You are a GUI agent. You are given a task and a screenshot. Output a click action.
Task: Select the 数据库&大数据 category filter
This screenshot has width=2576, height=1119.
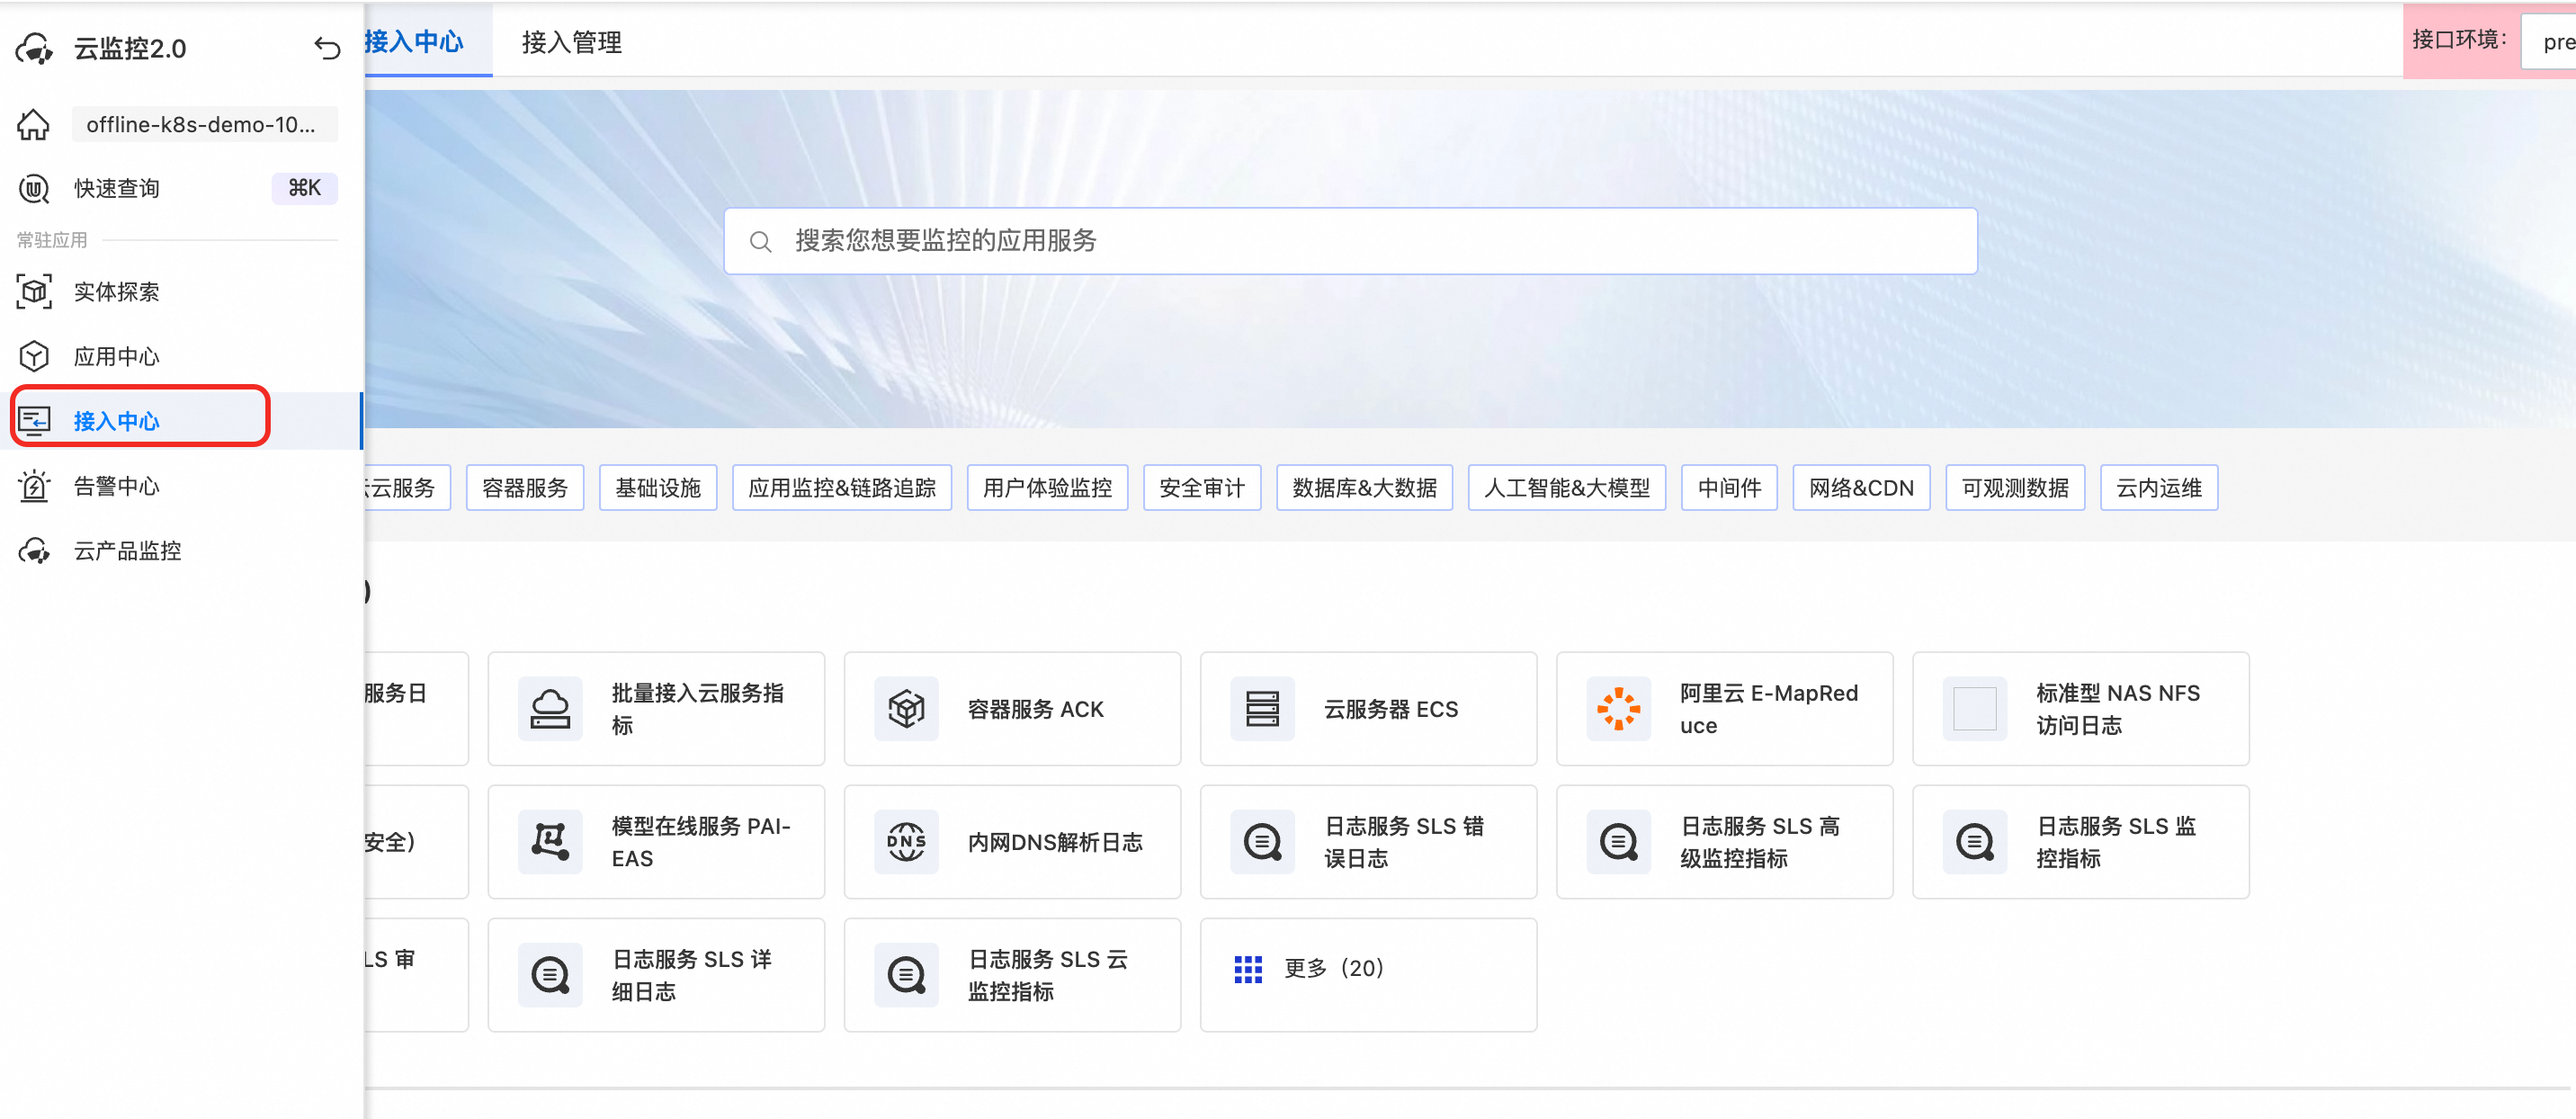(x=1363, y=488)
